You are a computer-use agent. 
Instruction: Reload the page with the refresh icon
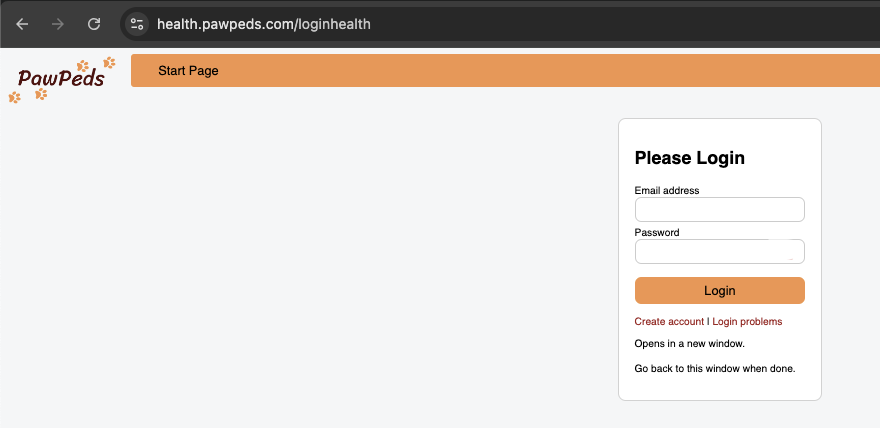94,24
